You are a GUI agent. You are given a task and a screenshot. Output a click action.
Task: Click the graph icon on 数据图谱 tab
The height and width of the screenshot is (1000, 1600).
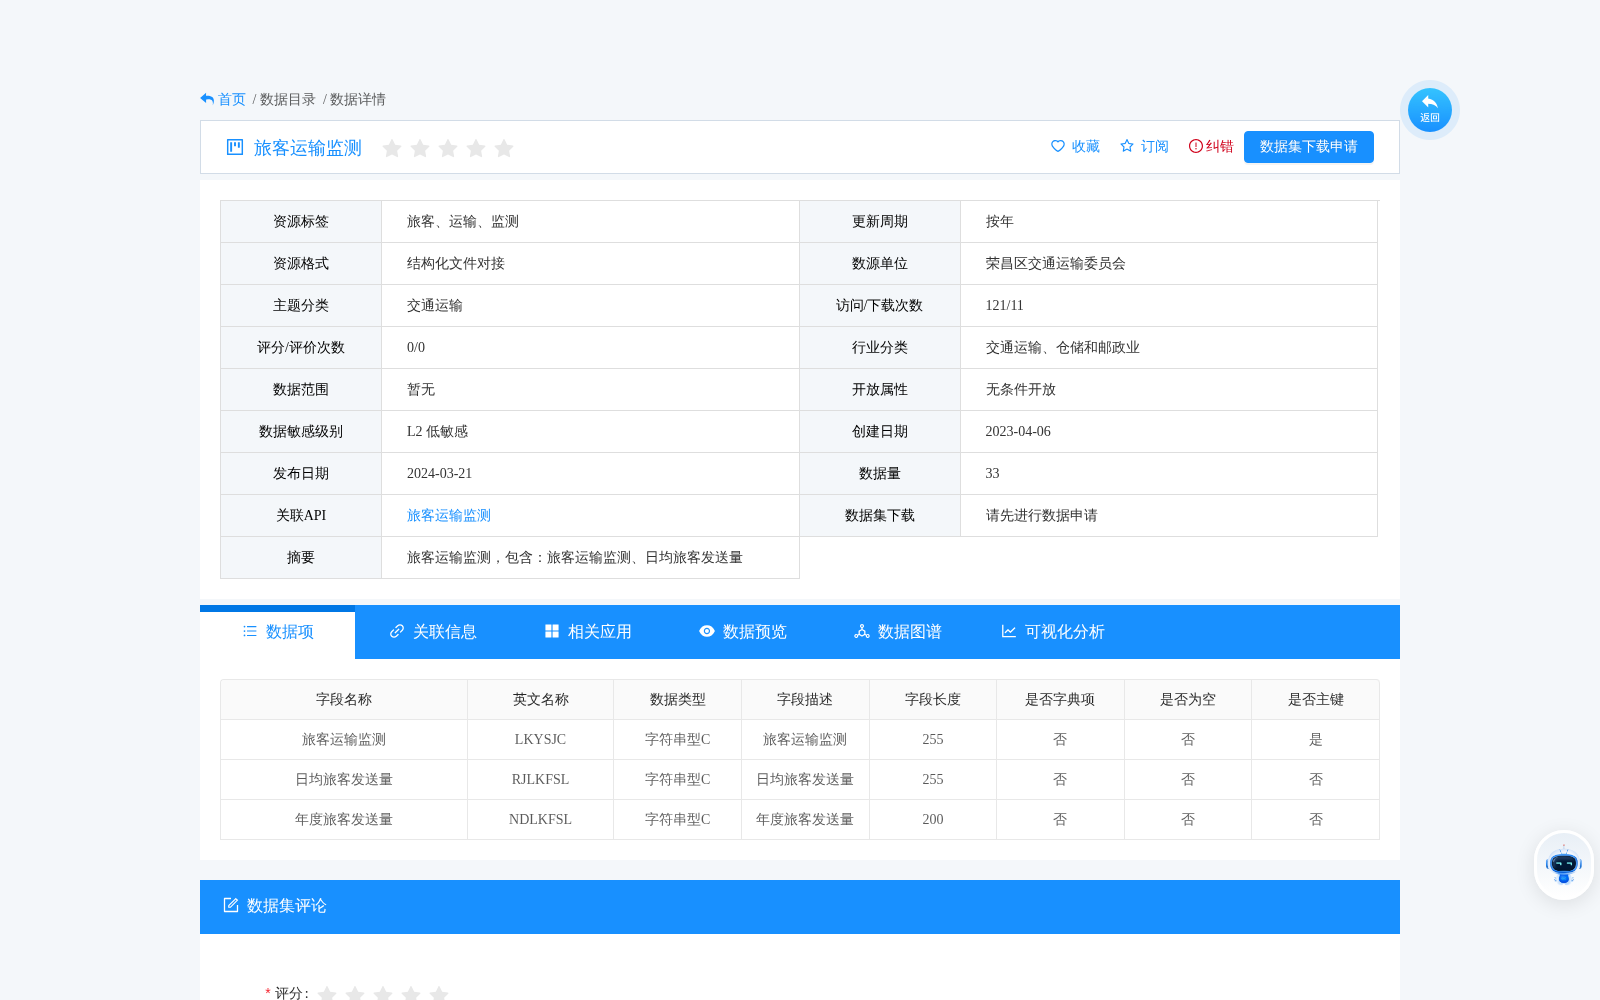tap(862, 631)
